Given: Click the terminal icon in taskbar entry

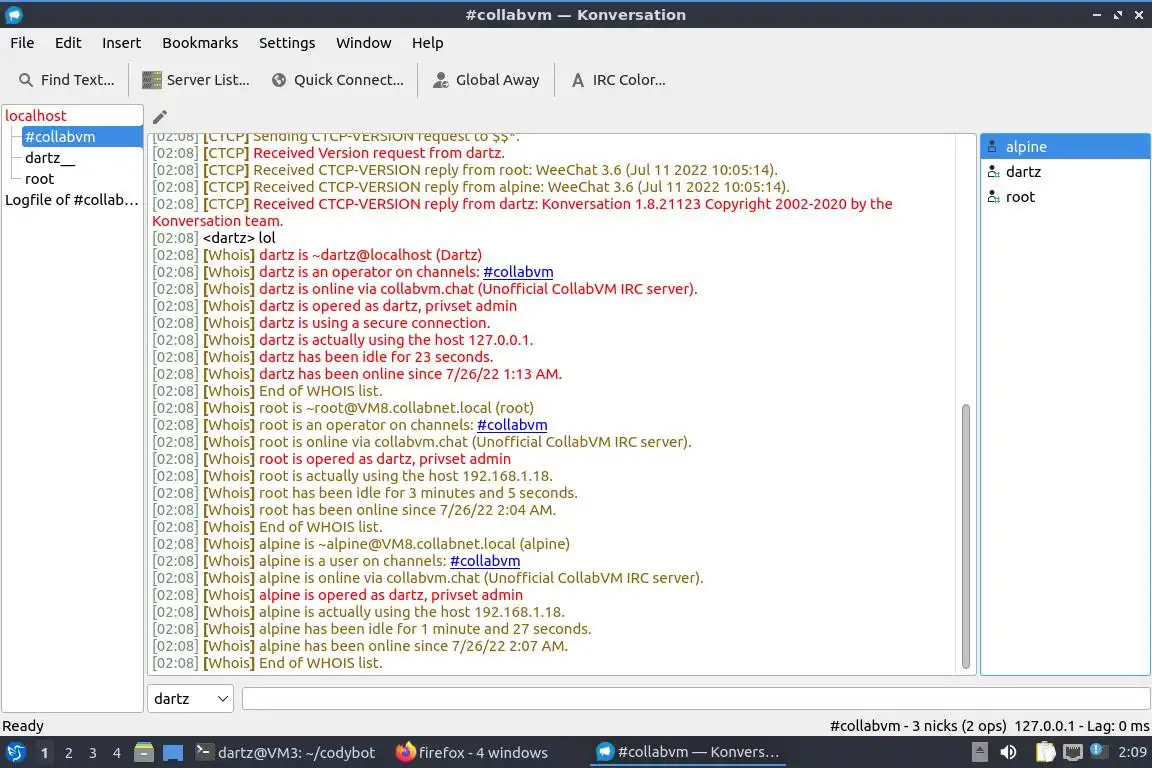Looking at the screenshot, I should click(204, 752).
